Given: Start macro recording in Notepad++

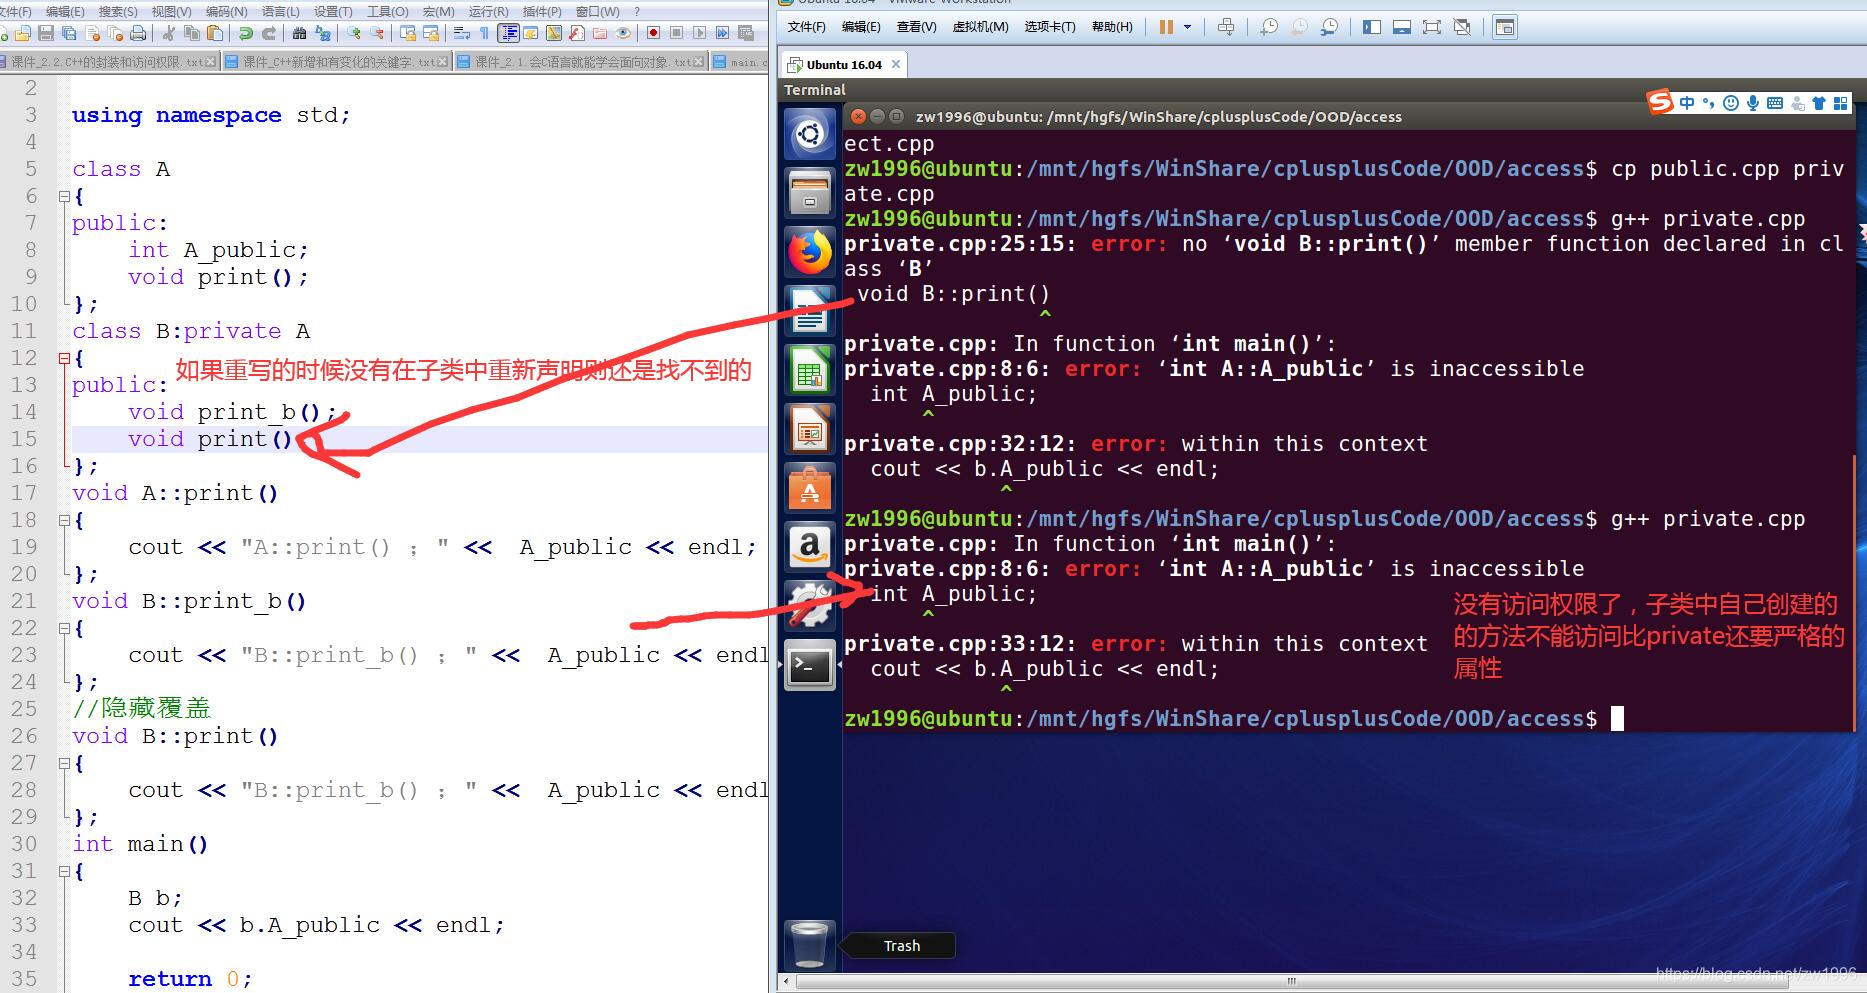Looking at the screenshot, I should [653, 33].
